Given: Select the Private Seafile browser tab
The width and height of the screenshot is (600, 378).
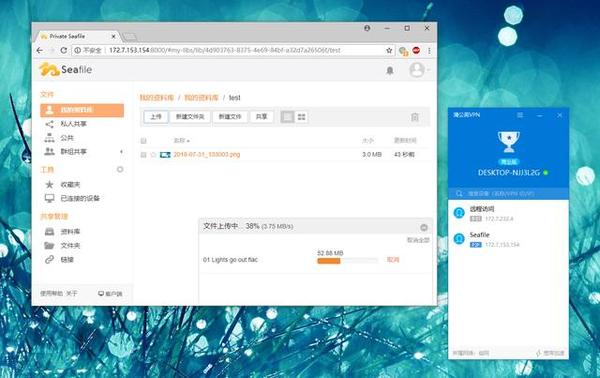Looking at the screenshot, I should [x=77, y=36].
